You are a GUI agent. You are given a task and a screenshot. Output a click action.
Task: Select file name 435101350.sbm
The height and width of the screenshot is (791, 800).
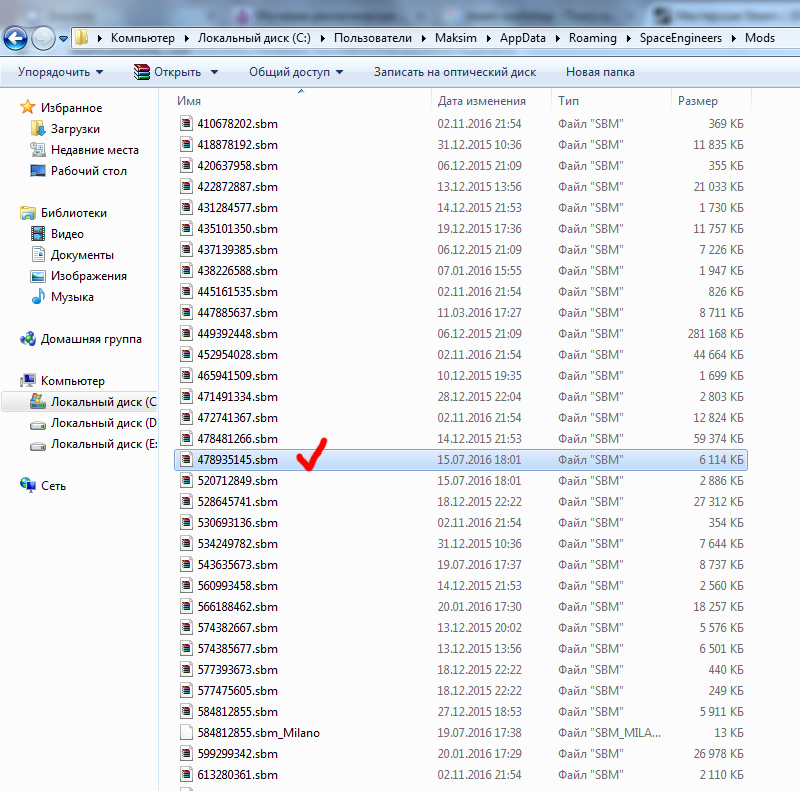(238, 229)
